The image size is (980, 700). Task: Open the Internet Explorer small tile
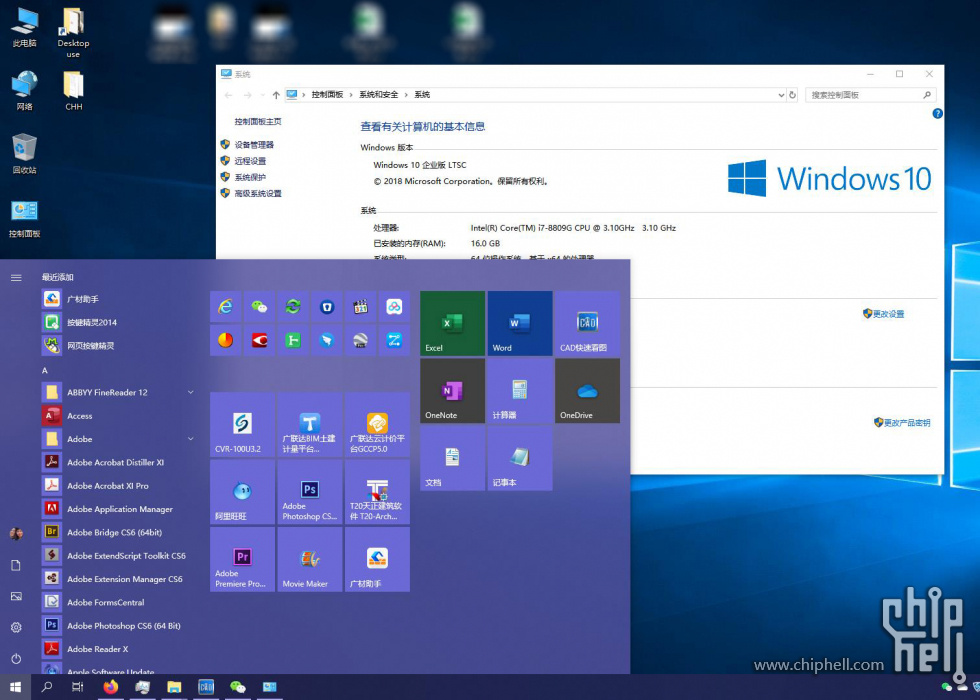click(226, 306)
